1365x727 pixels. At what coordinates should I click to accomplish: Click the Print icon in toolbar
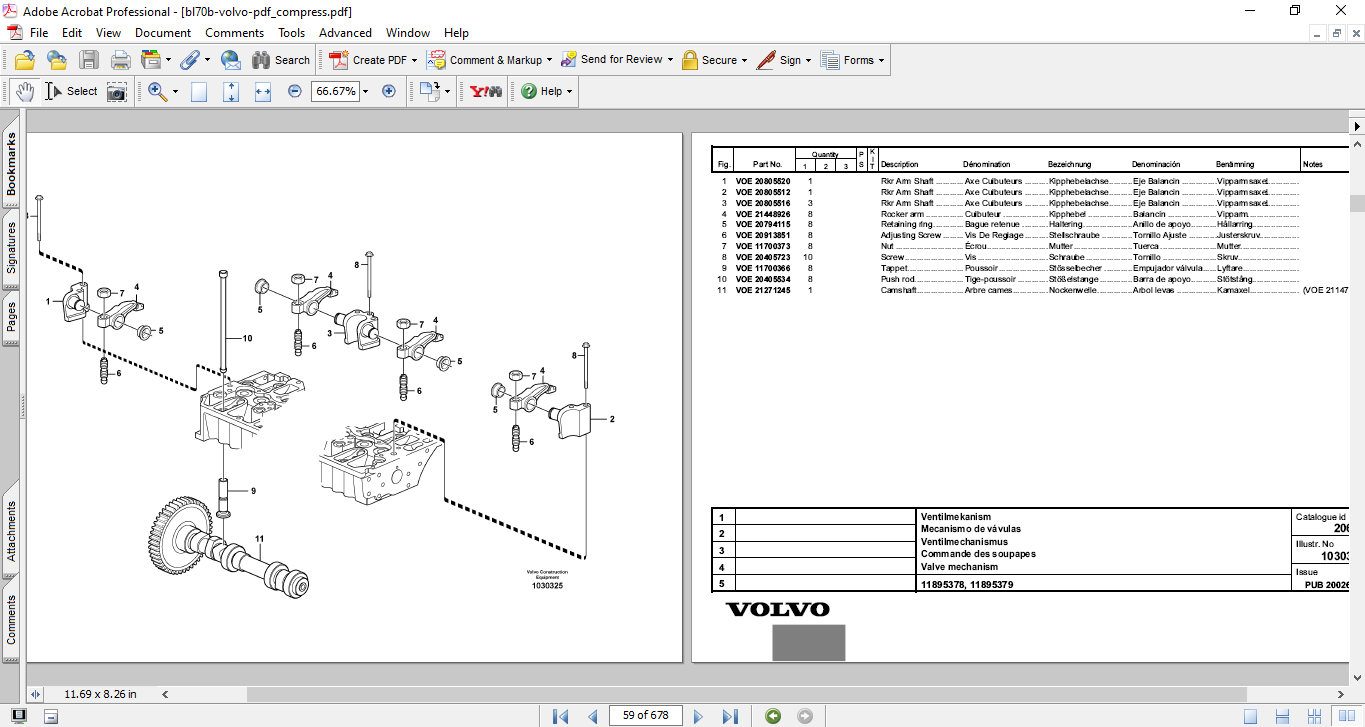coord(120,60)
